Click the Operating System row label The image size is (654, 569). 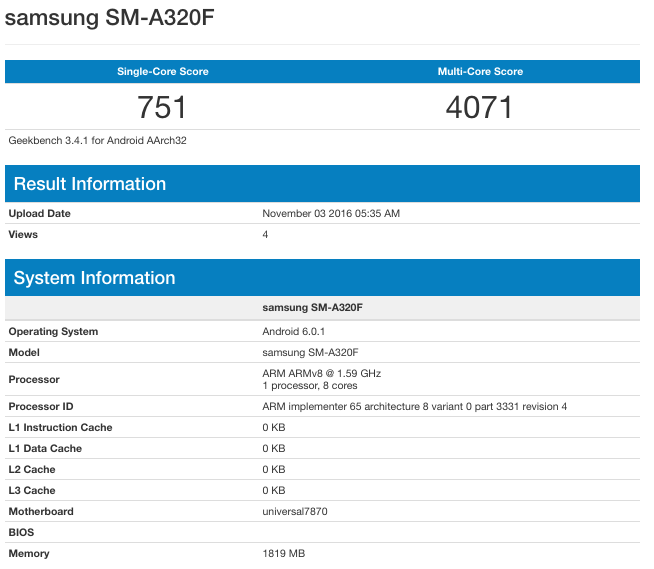coord(53,332)
